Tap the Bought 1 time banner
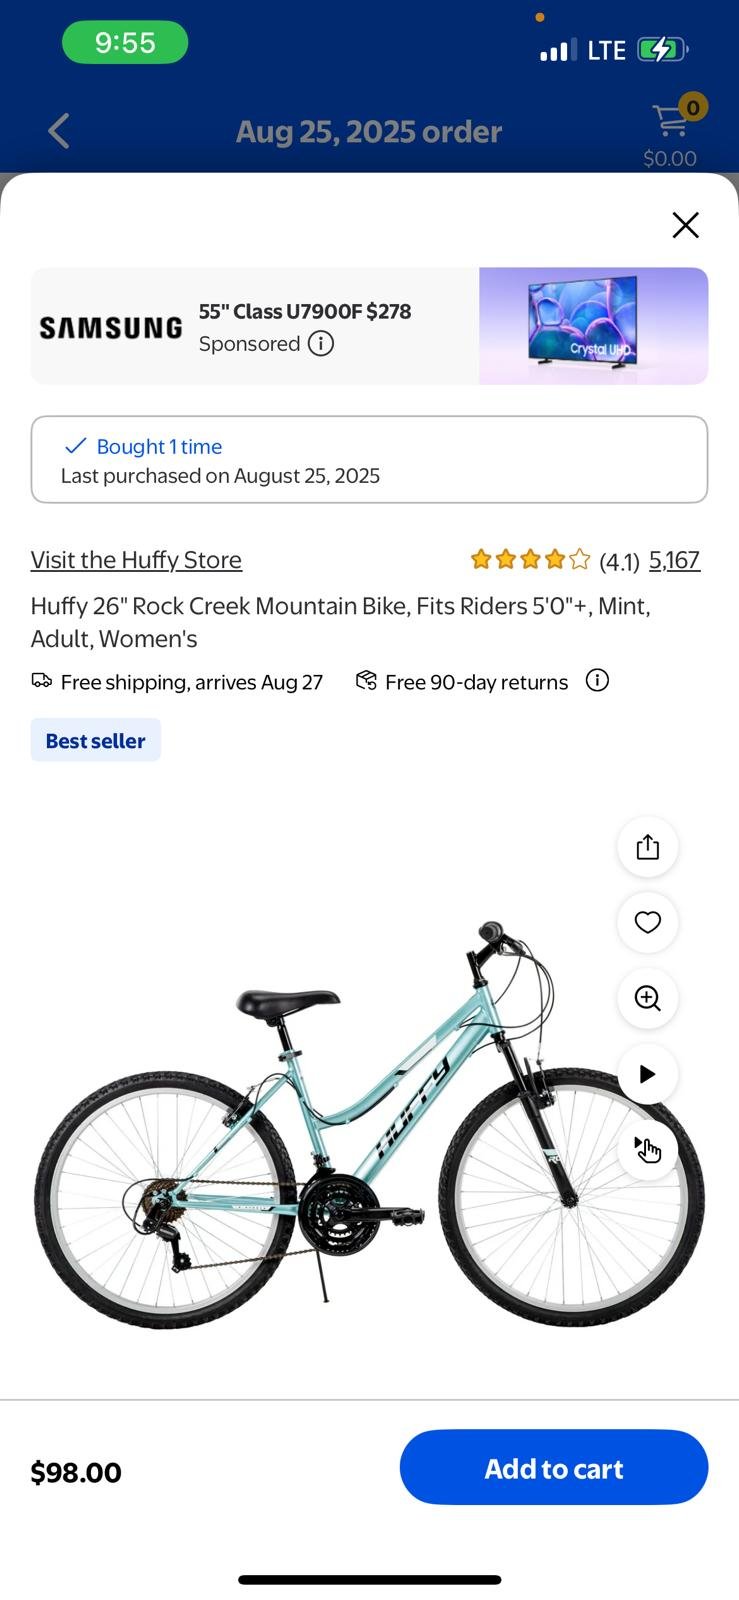 369,460
